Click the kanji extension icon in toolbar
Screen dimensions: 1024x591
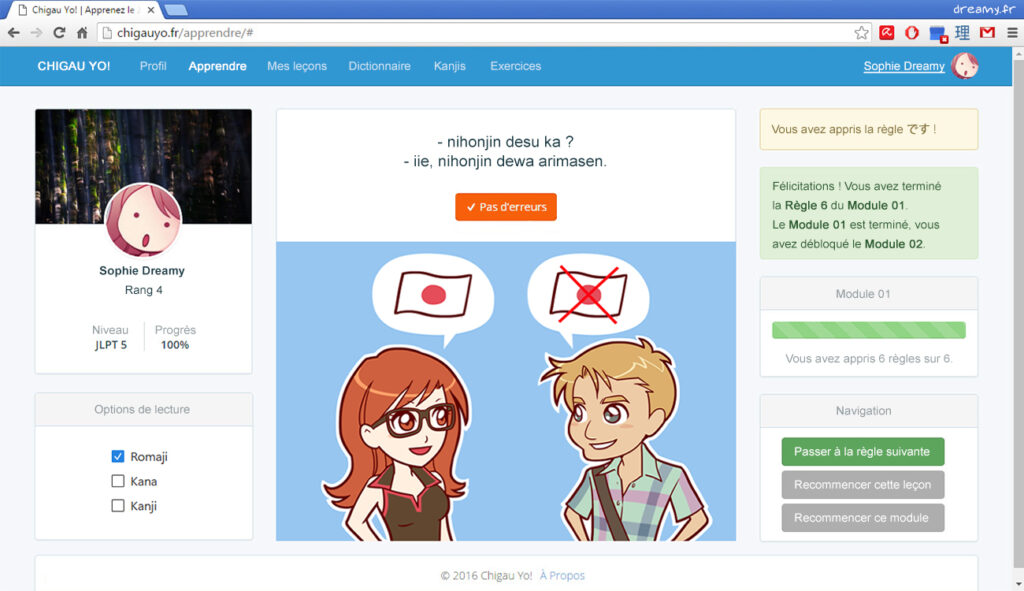(x=963, y=33)
